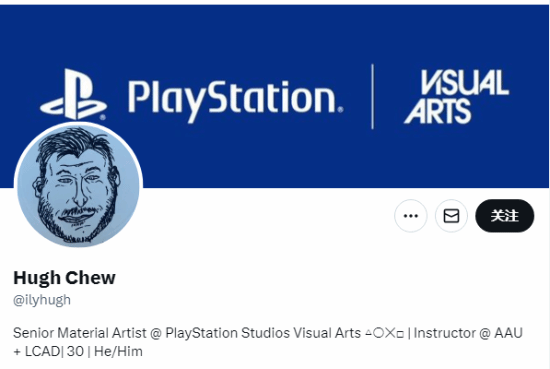Viewport: 550px width, 369px height.
Task: Click the age "30" in the bio
Action: [75, 351]
